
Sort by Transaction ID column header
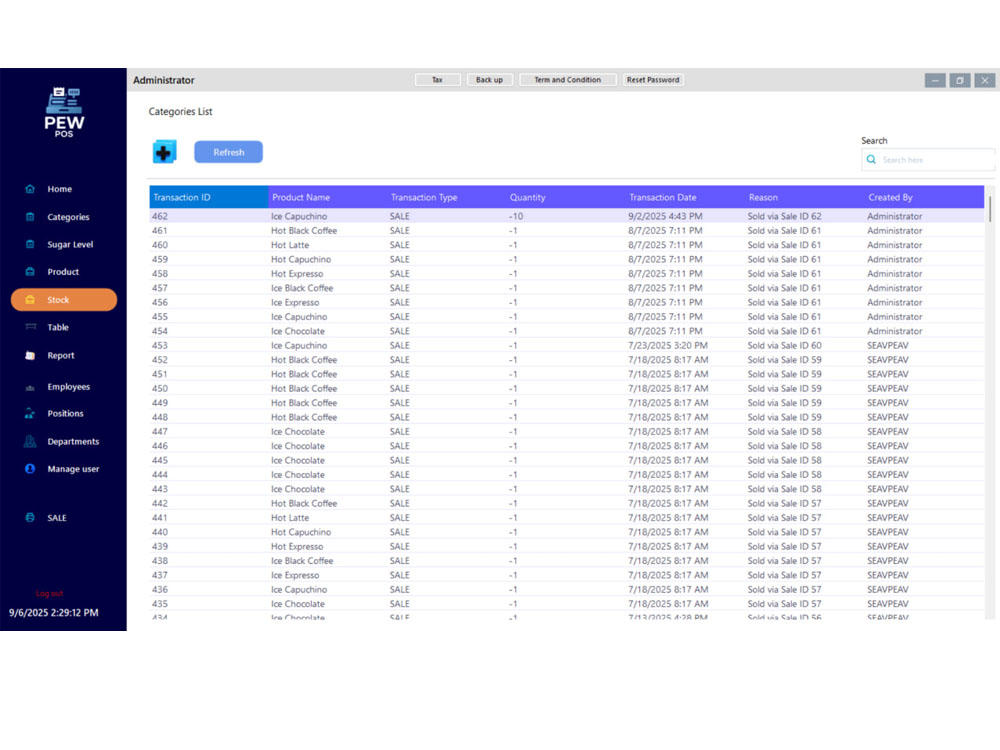[209, 197]
